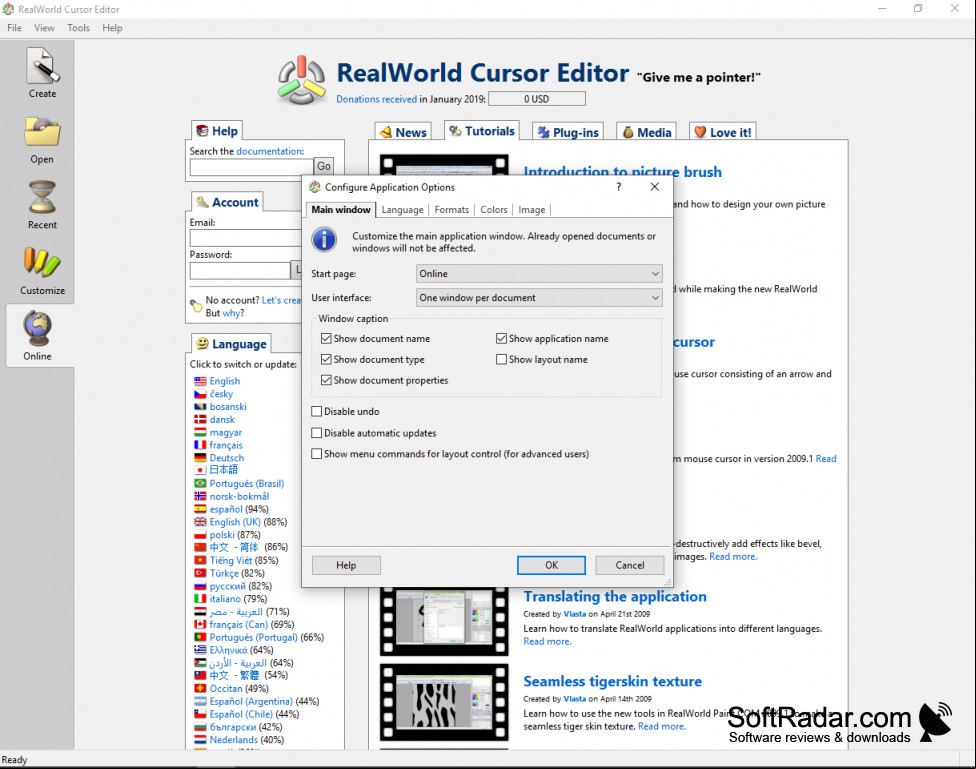Enable Show menu commands for layout control
This screenshot has height=769, width=976.
point(316,454)
